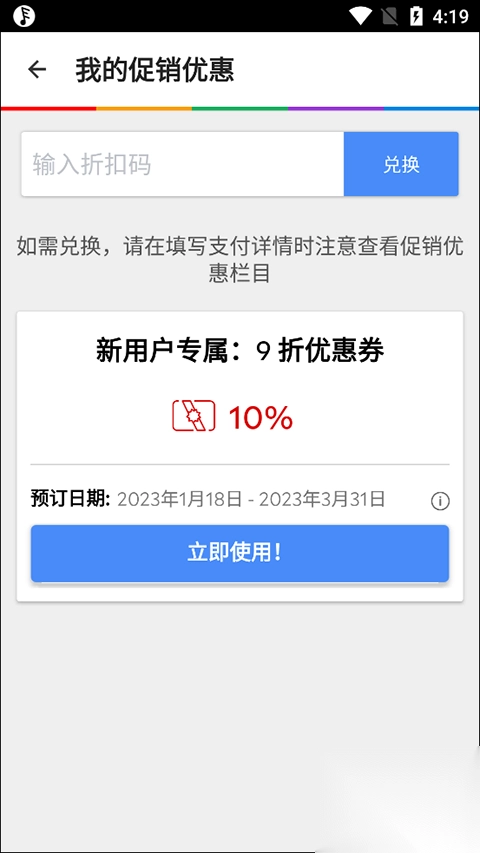Tap the 新用户专属：9 折优惠券 heading
480x853 pixels.
coord(240,351)
